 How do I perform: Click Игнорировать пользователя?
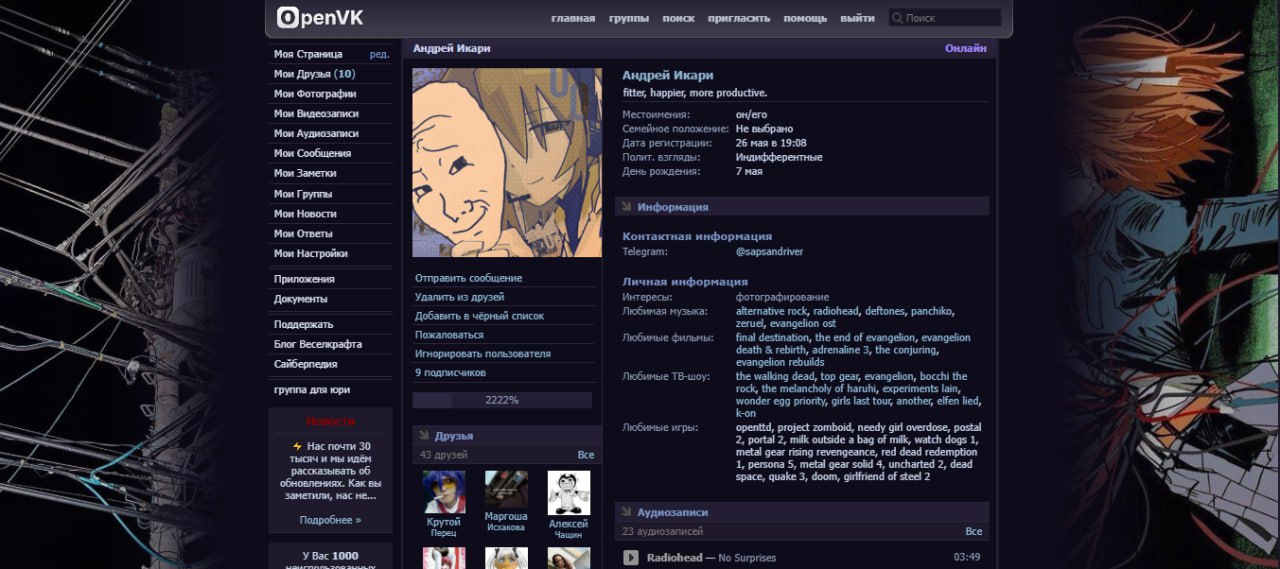tap(483, 354)
